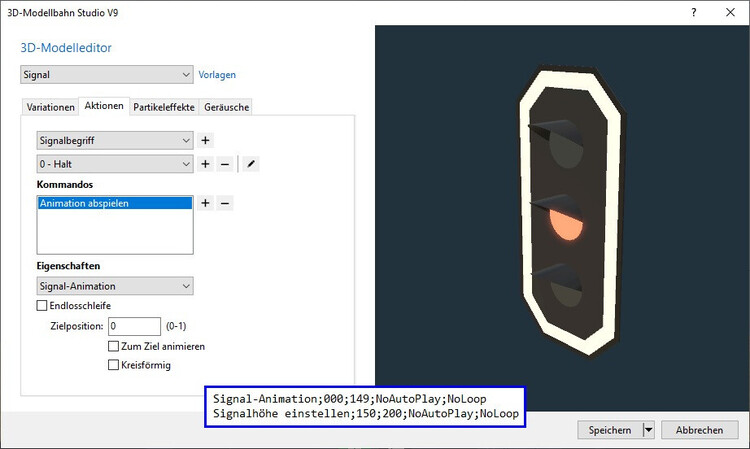Open the Signal model type dropdown
The height and width of the screenshot is (449, 750).
click(106, 74)
